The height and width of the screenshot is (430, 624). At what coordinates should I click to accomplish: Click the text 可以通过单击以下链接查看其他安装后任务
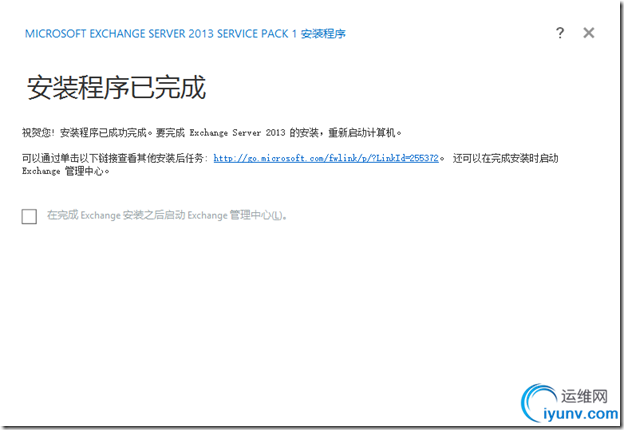[x=115, y=158]
